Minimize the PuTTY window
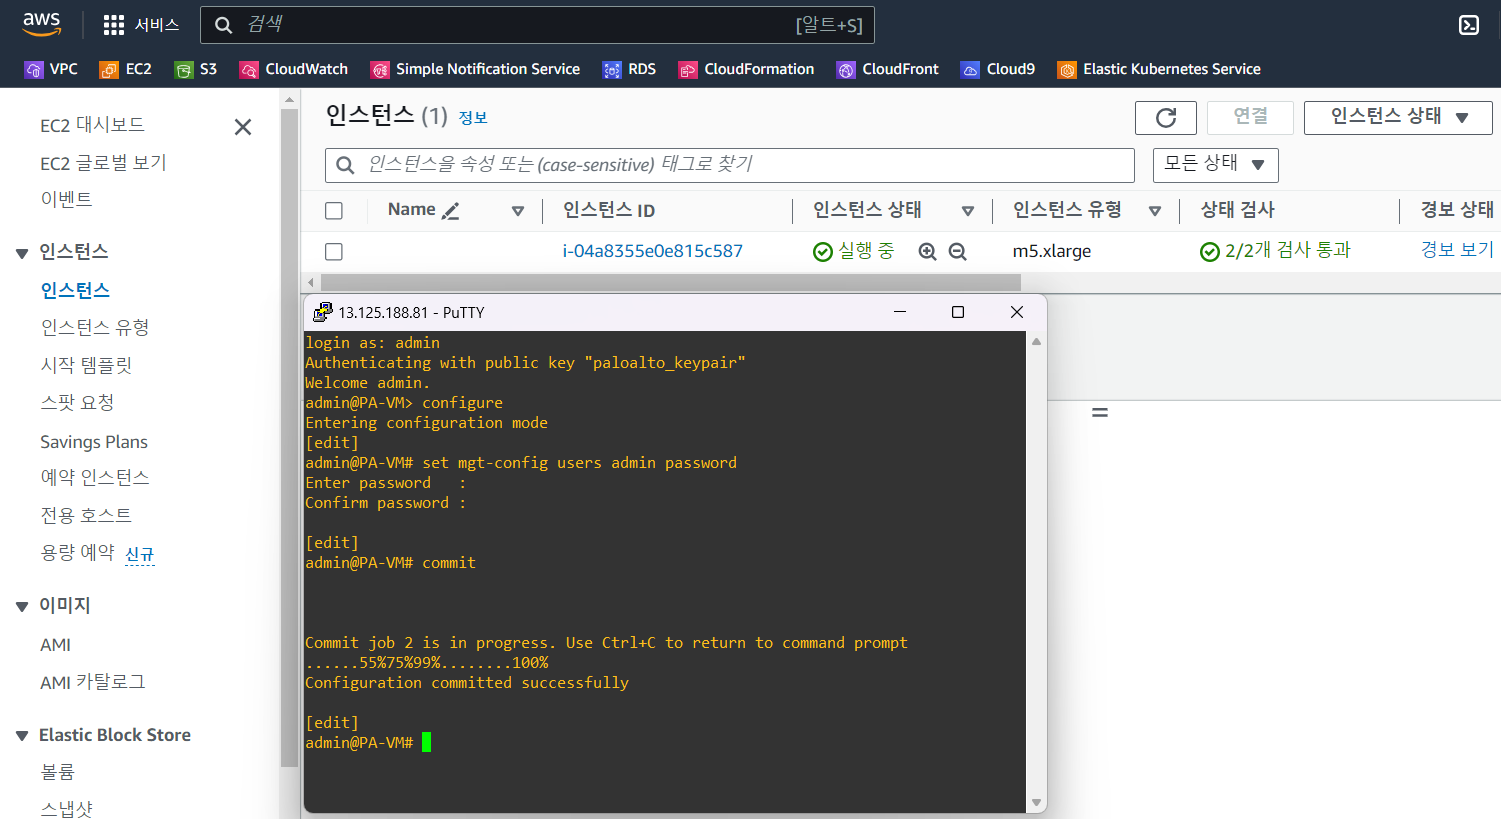The height and width of the screenshot is (819, 1501). tap(900, 312)
